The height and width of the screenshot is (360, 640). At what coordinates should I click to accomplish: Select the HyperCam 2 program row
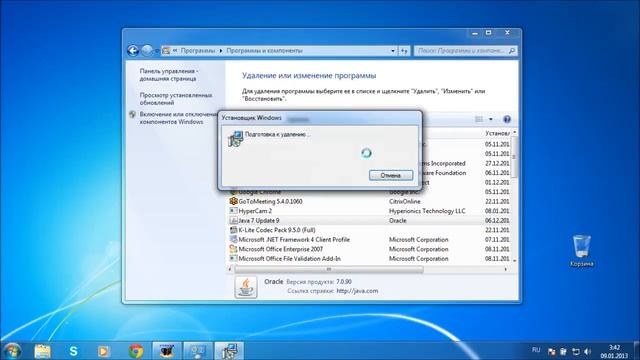[x=369, y=211]
